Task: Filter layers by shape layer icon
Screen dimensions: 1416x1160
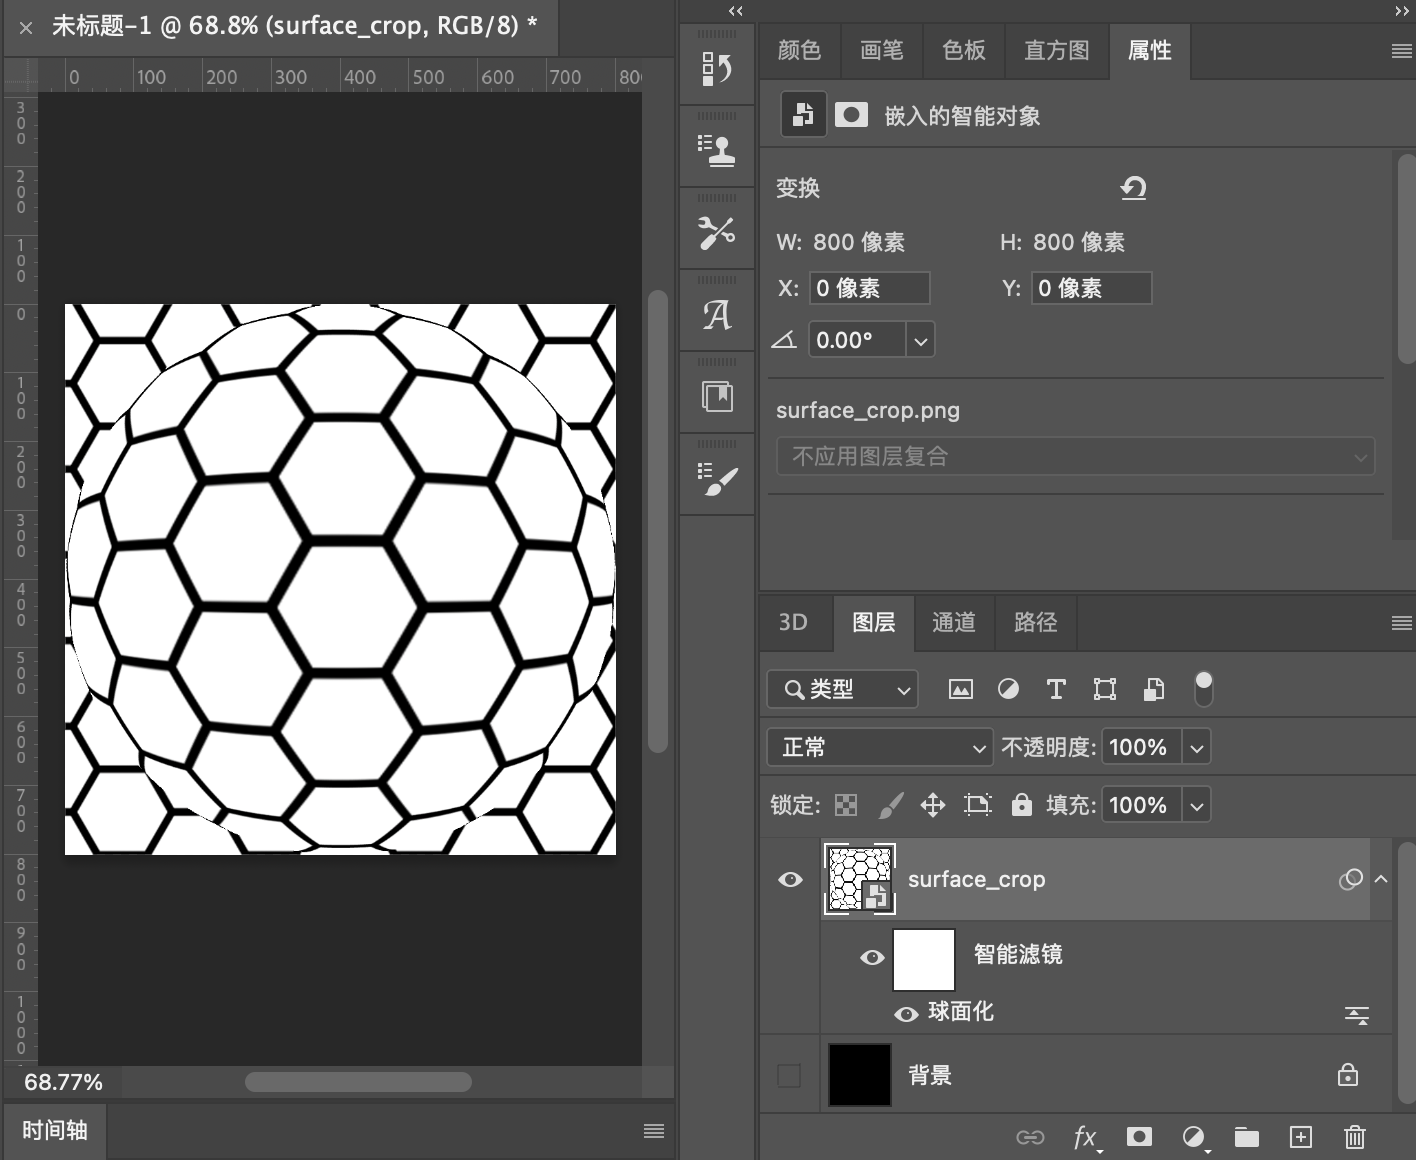Action: tap(1104, 689)
